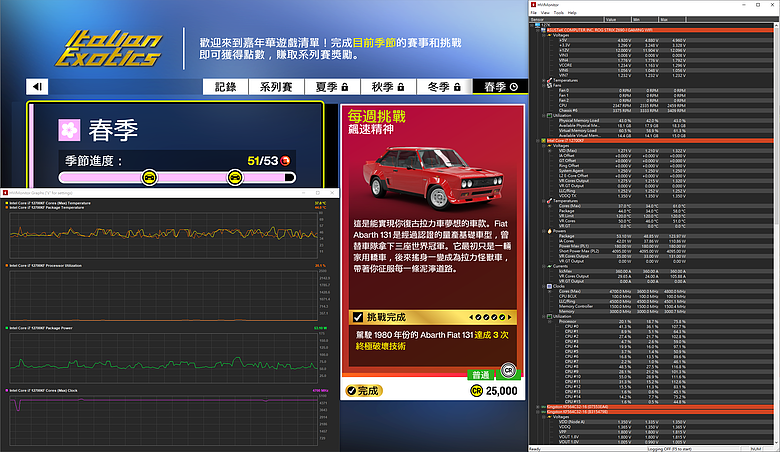Click the pink flower Spring season icon
The width and height of the screenshot is (780, 452).
[x=69, y=130]
